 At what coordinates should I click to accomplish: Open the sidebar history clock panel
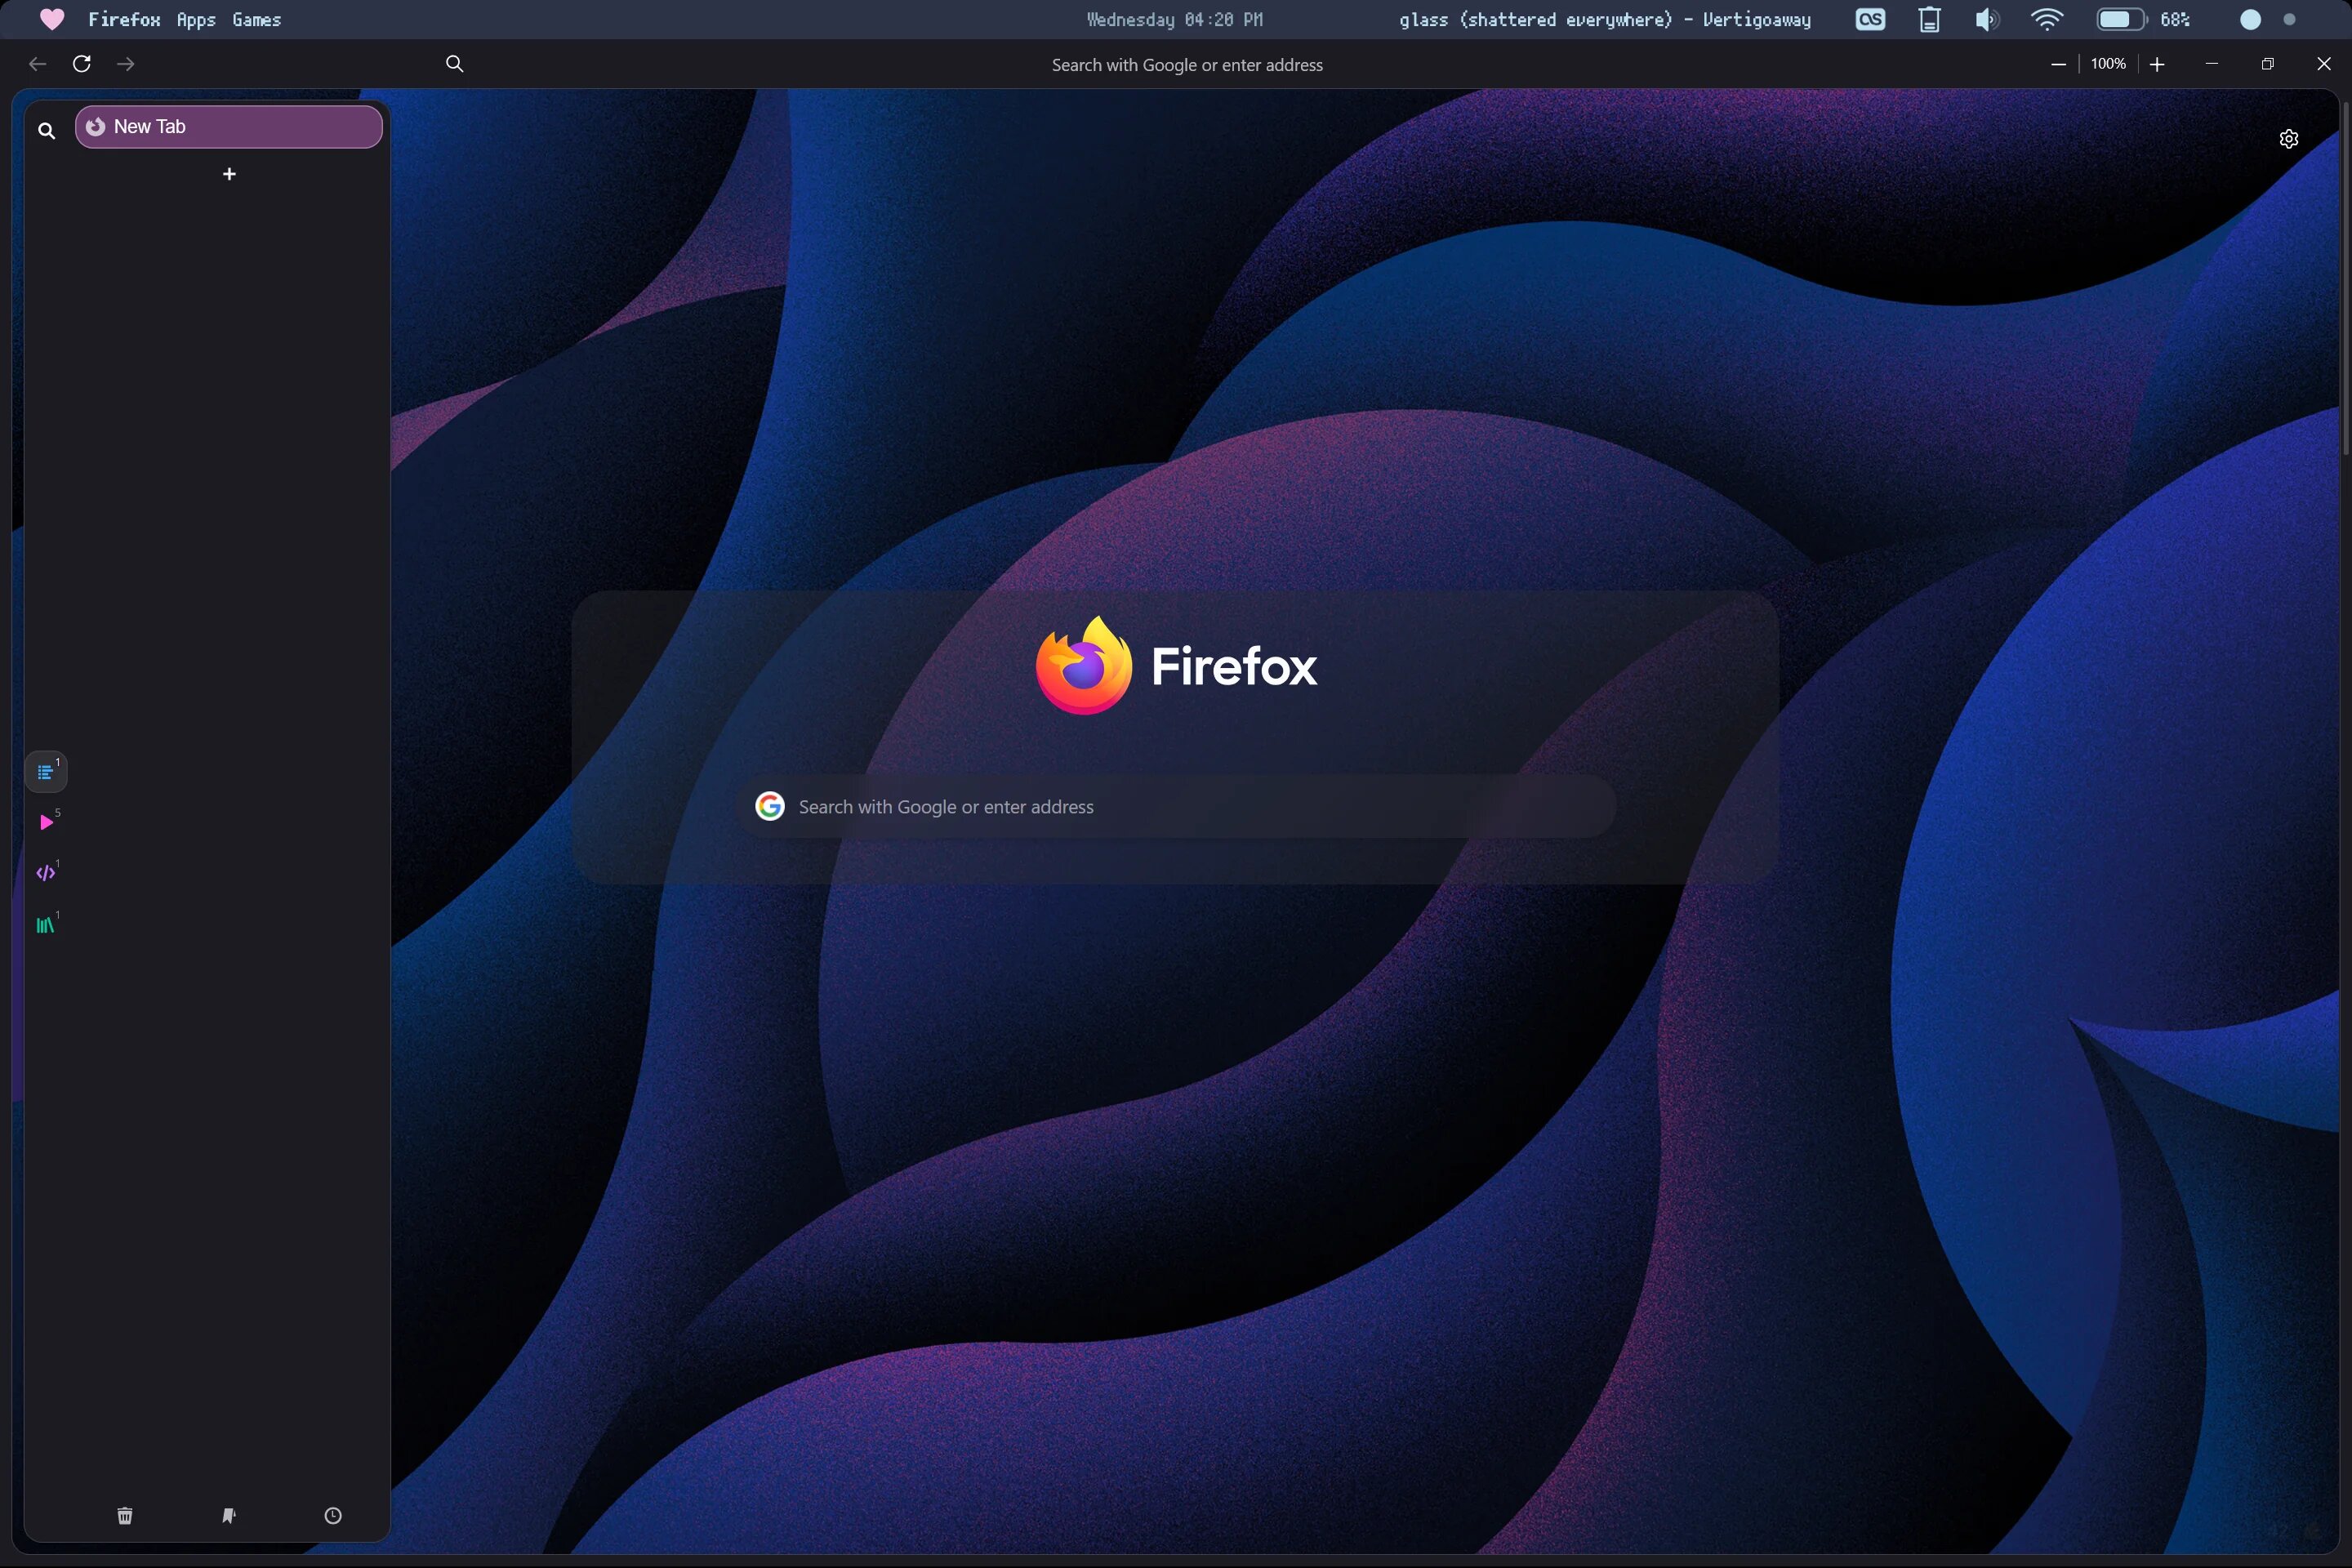tap(333, 1516)
